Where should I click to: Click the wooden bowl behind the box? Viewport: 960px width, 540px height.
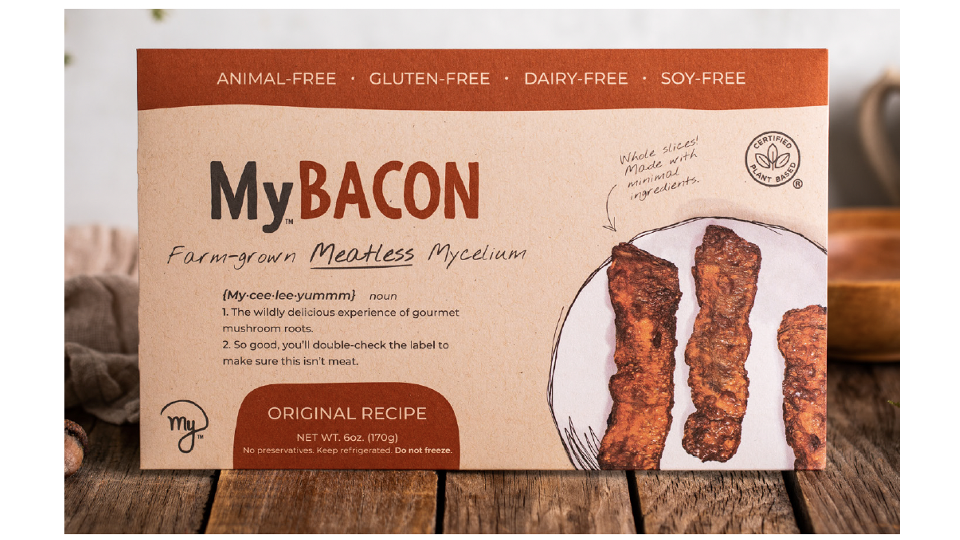click(863, 283)
